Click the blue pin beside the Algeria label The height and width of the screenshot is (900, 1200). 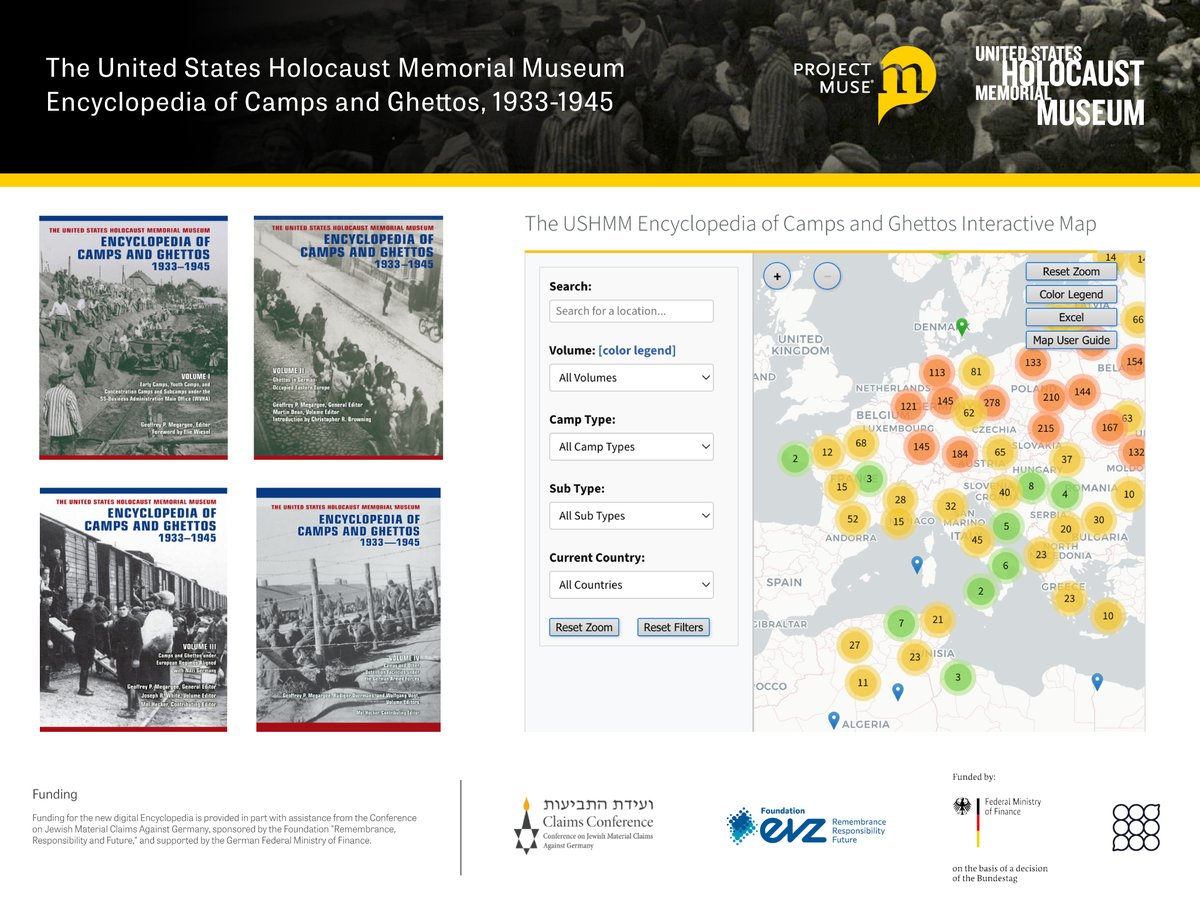[834, 720]
